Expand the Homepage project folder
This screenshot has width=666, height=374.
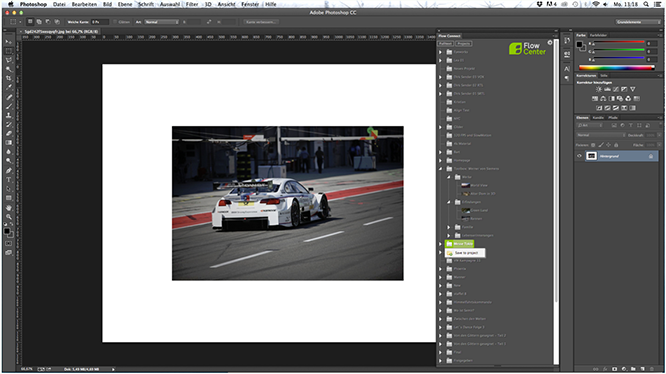440,160
